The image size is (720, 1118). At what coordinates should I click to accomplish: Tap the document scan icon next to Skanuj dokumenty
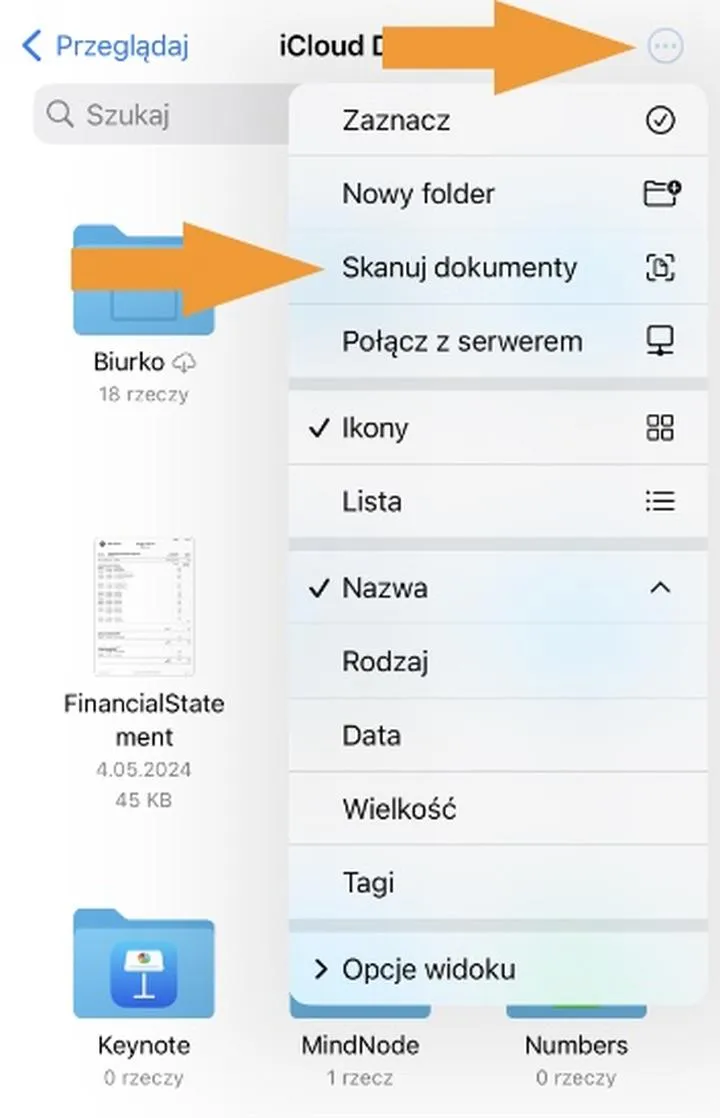(x=659, y=267)
